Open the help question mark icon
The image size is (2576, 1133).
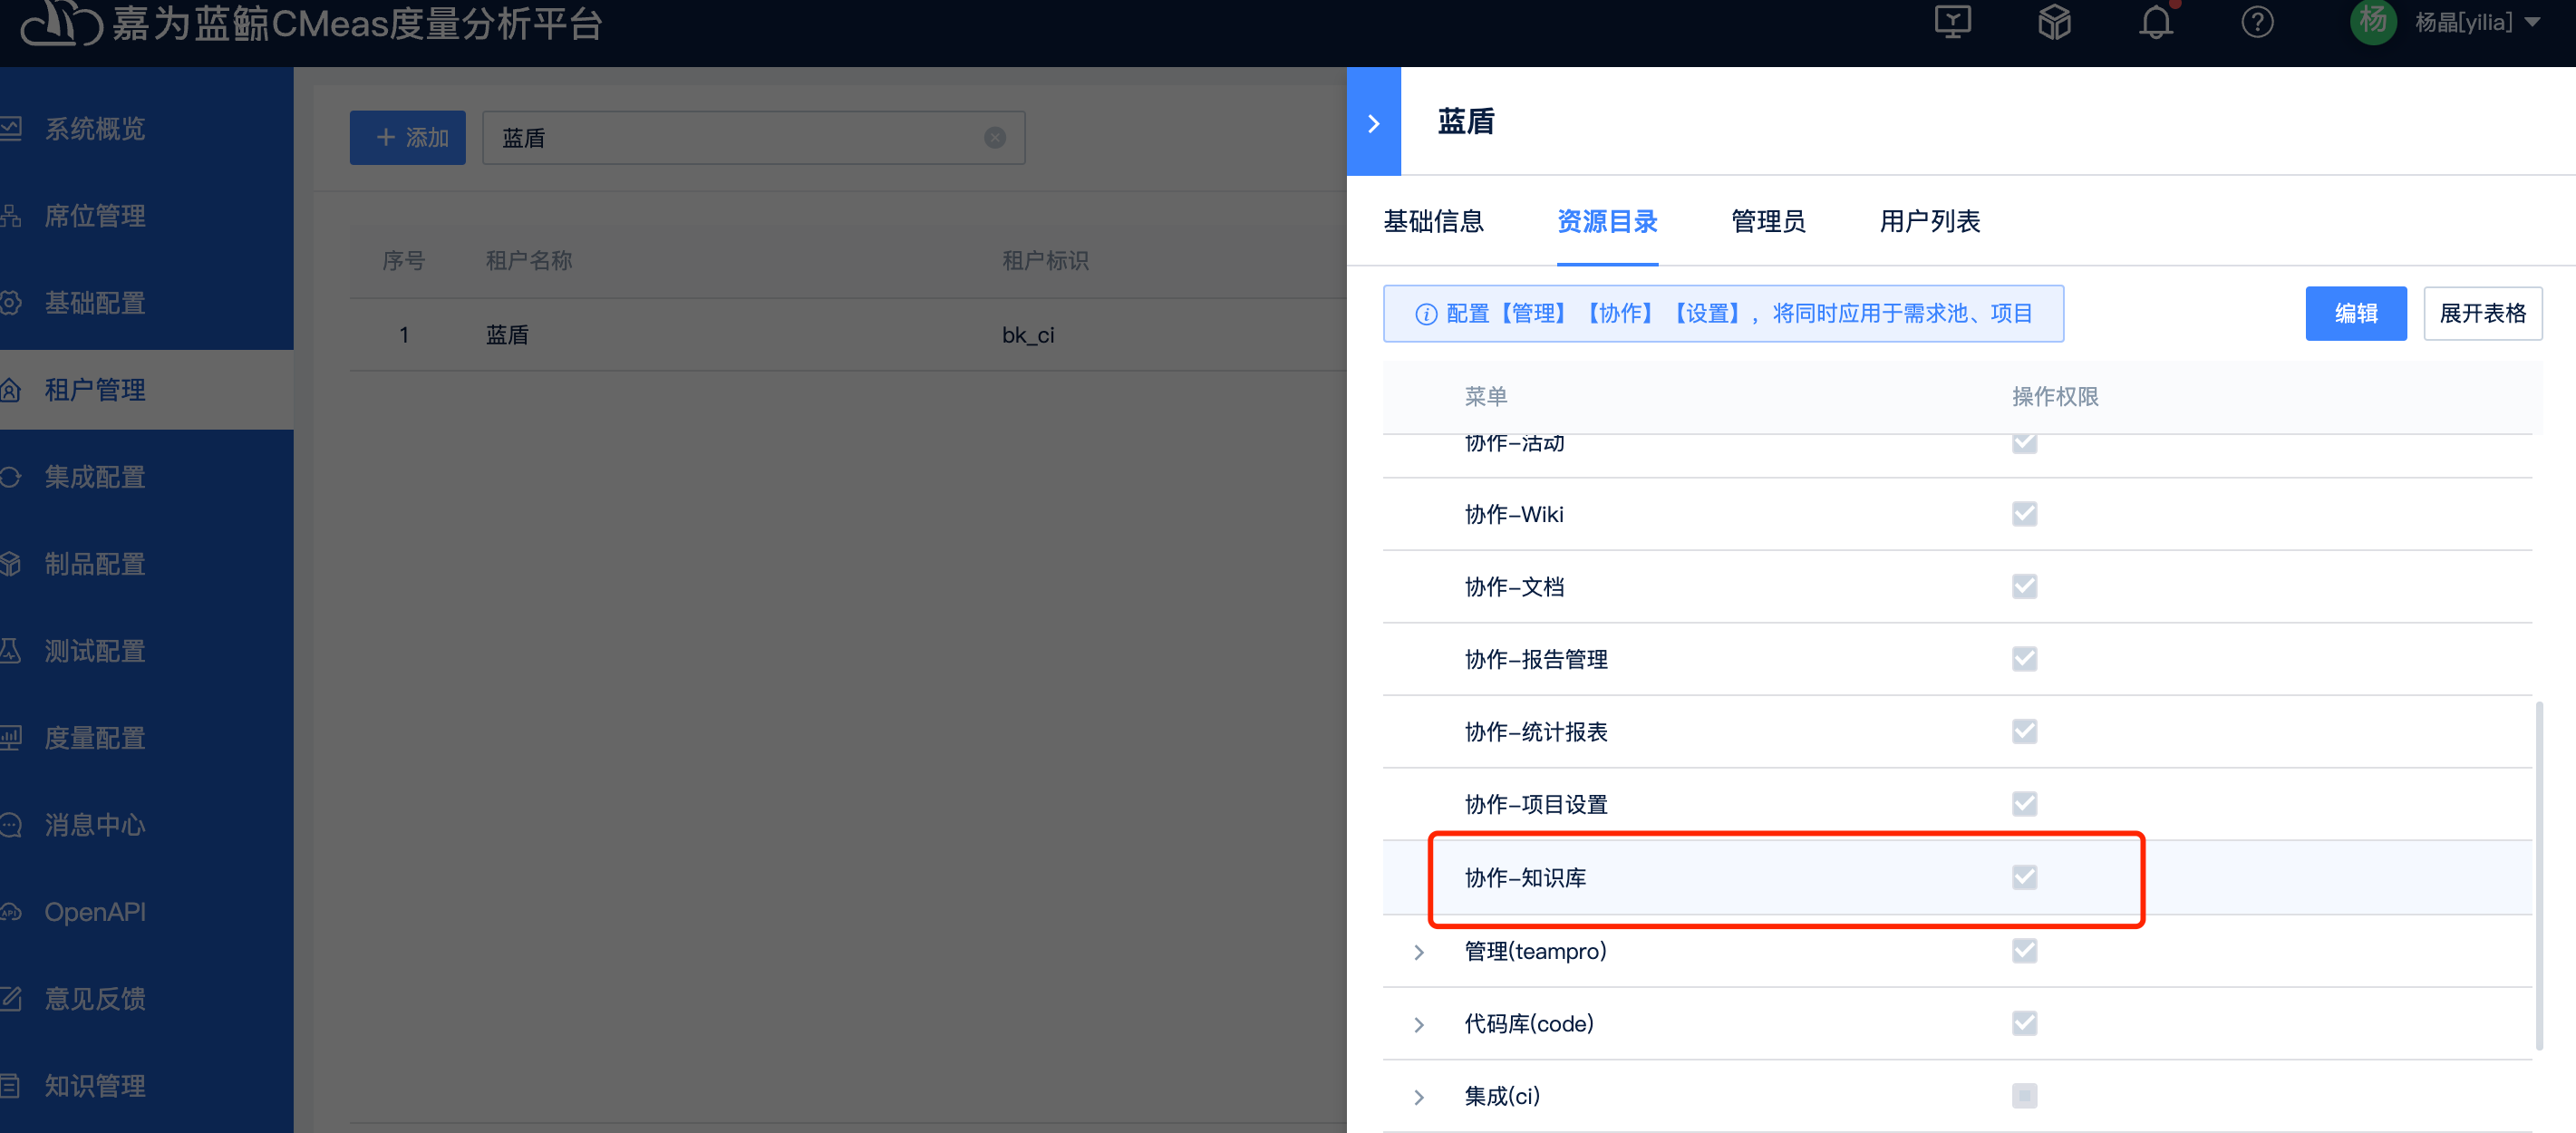[2257, 21]
